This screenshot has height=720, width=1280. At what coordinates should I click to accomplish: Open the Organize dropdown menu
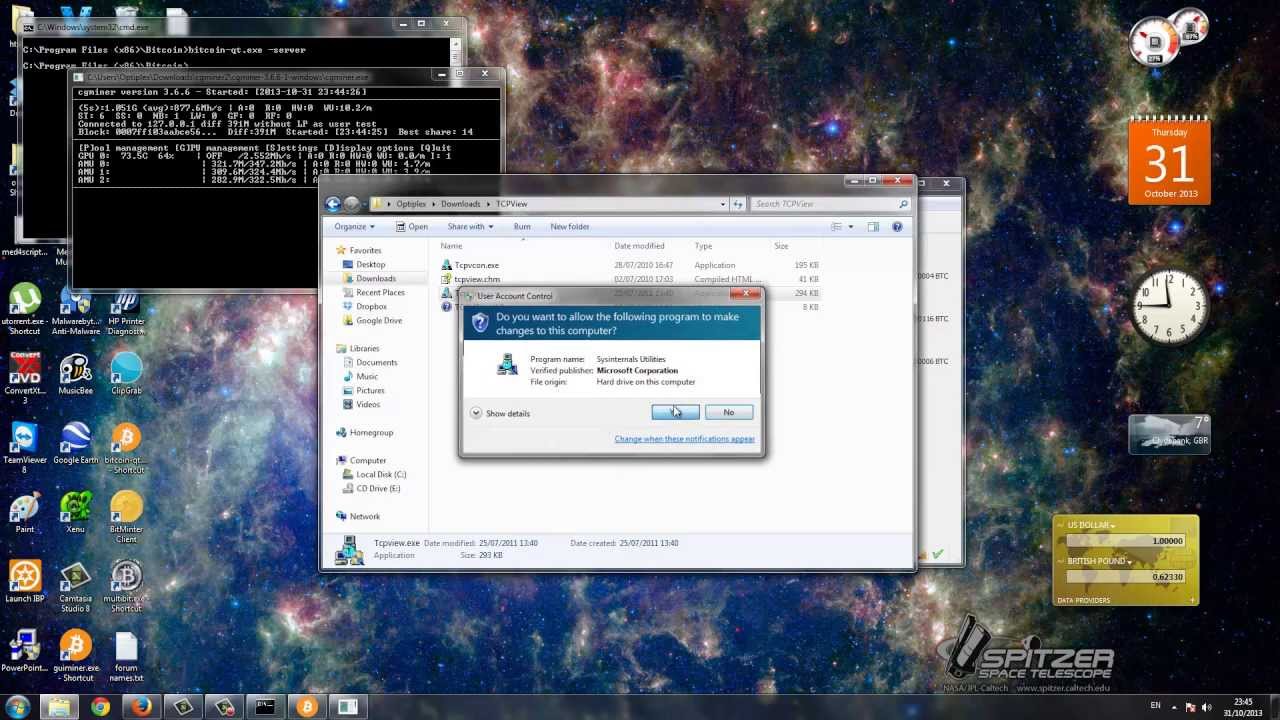(x=354, y=227)
